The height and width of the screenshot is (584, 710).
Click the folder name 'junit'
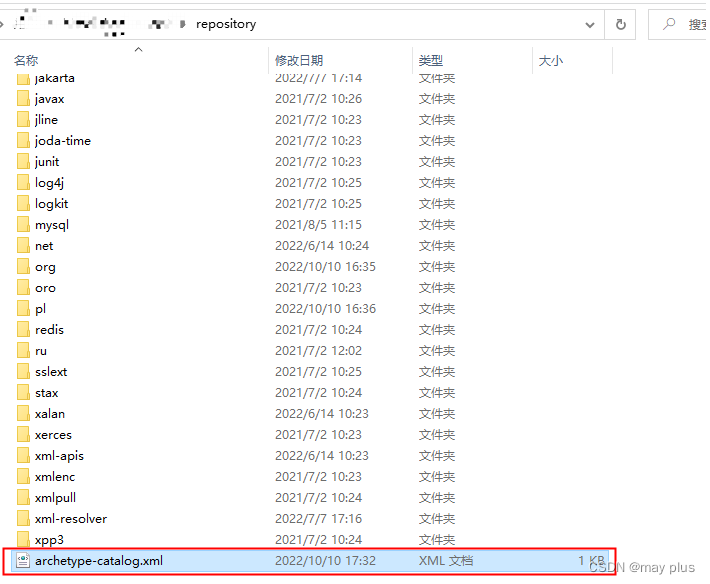(47, 162)
